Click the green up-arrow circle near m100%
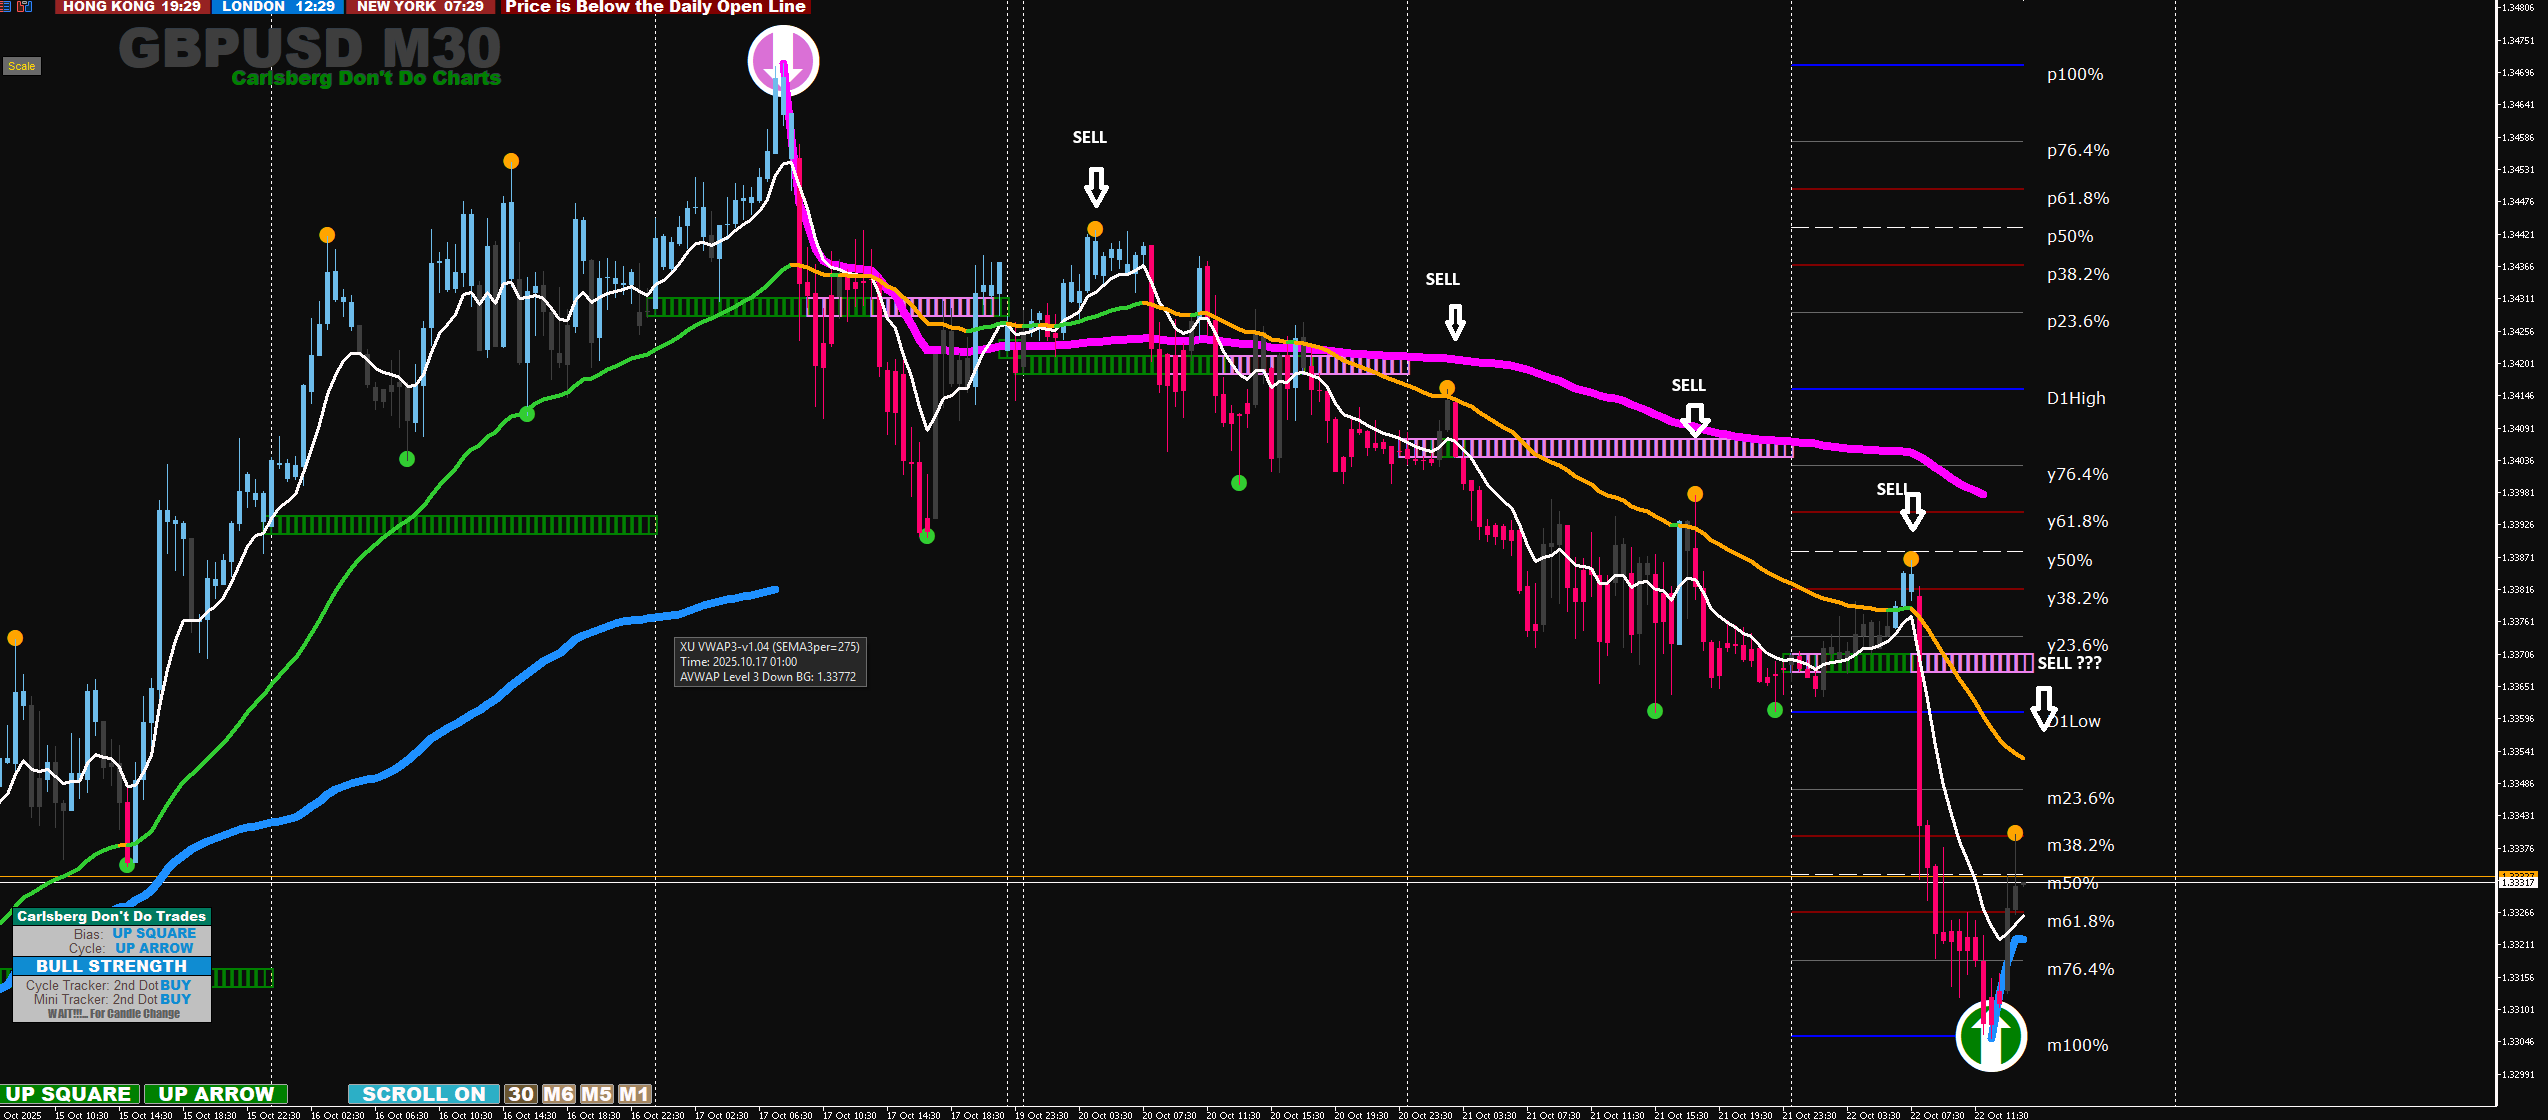Screen dimensions: 2548x1120 pos(1990,1036)
